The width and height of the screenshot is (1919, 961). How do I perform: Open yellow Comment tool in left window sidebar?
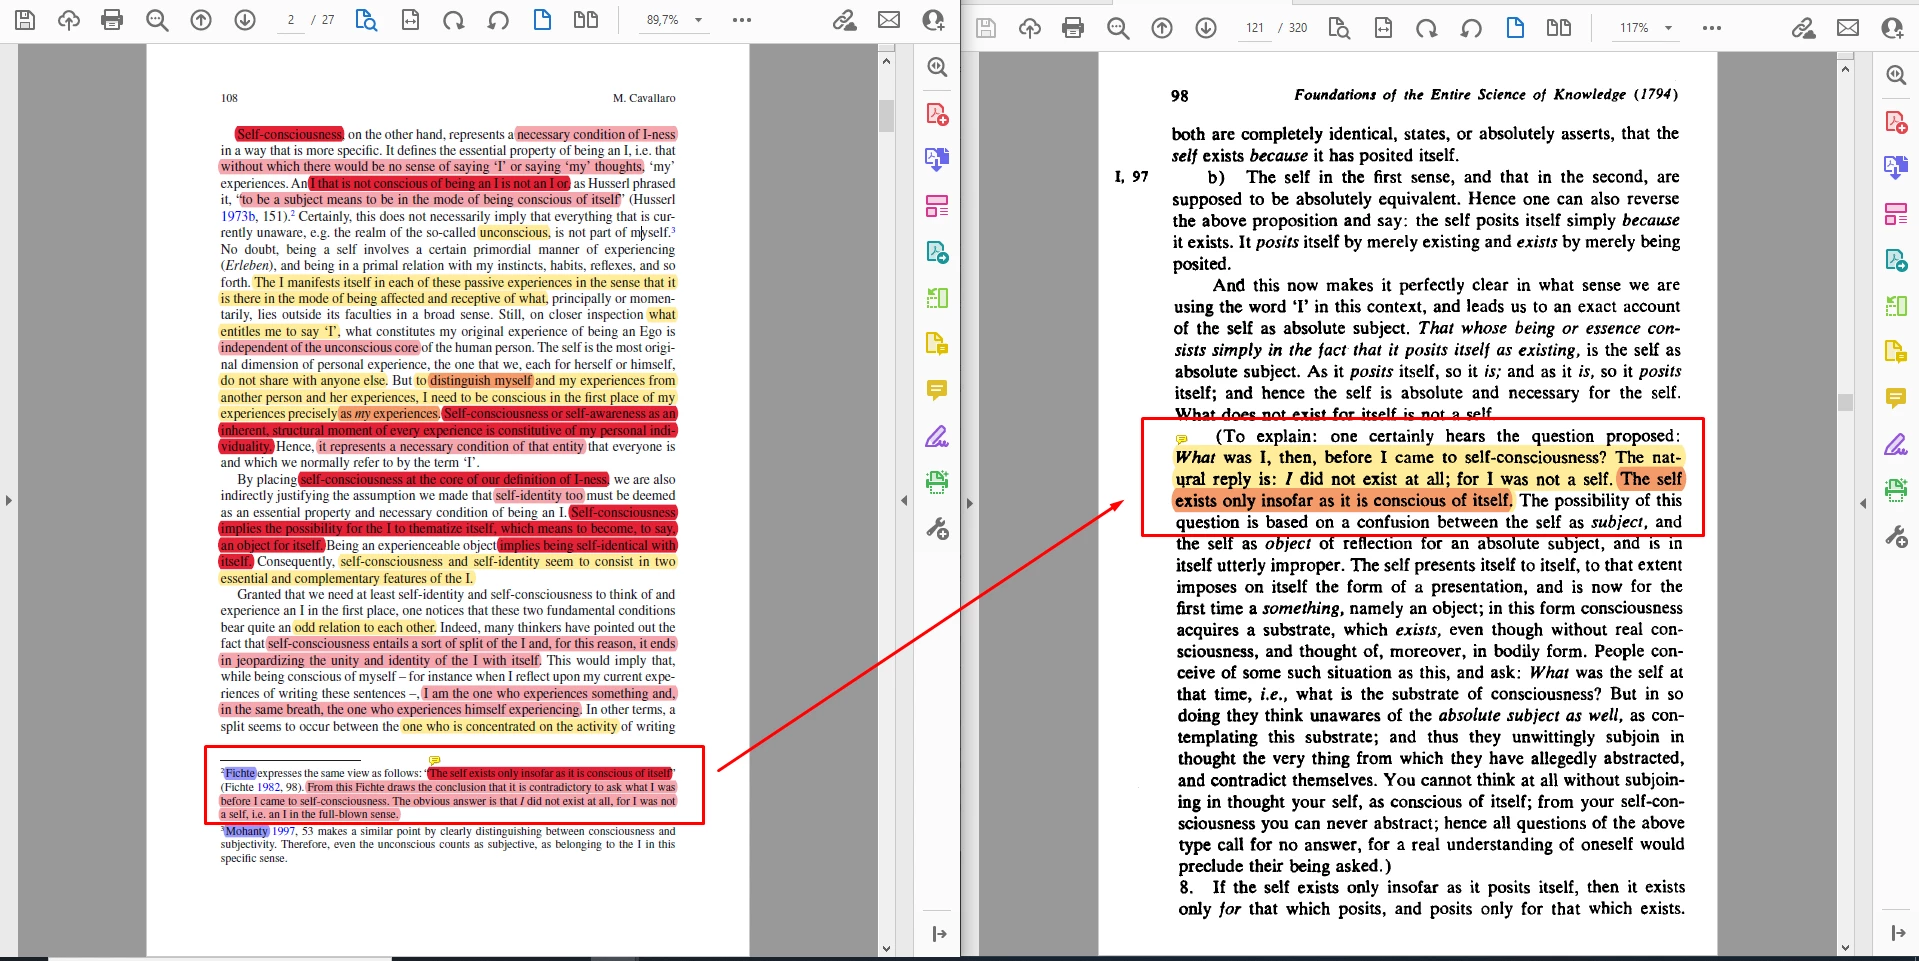[937, 390]
